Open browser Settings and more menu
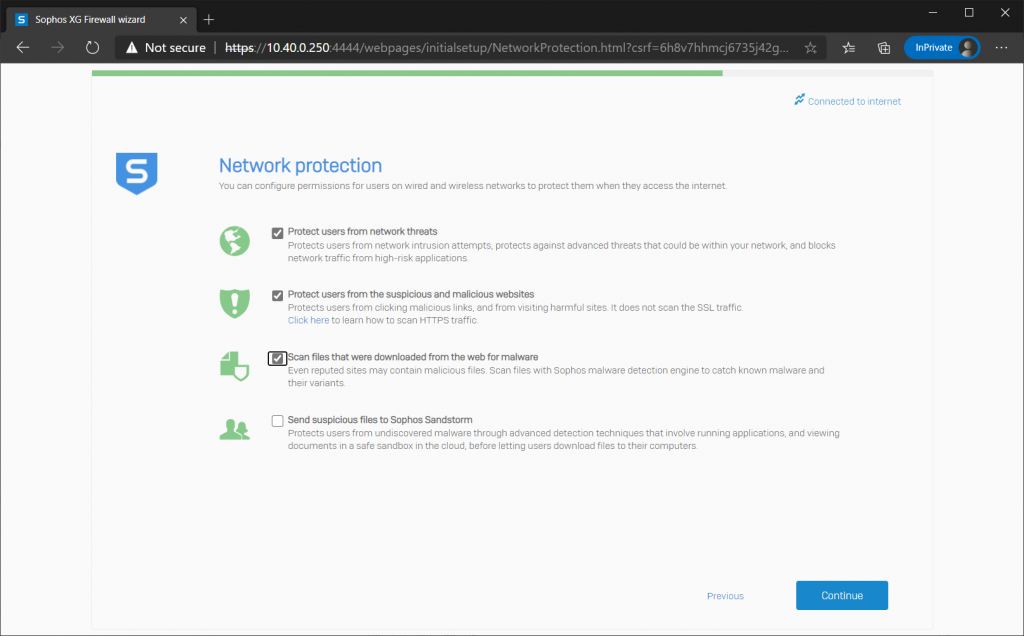Image resolution: width=1024 pixels, height=636 pixels. [x=1001, y=48]
